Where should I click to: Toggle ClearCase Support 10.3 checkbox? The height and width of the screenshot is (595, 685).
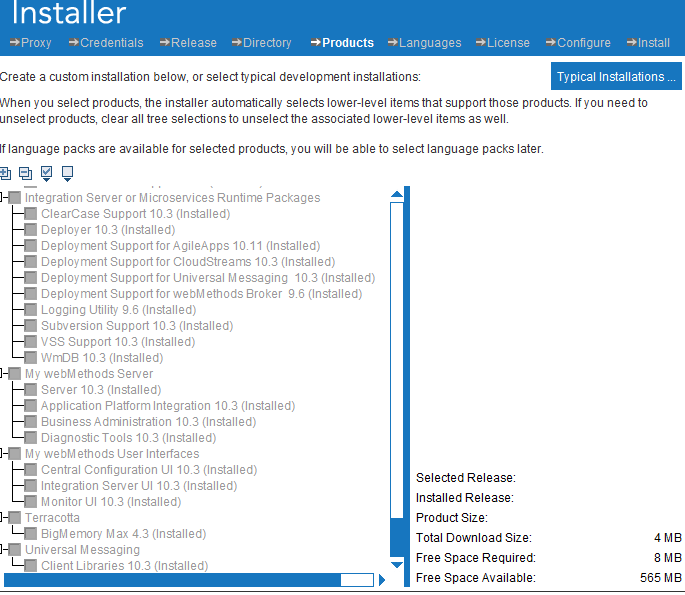click(x=31, y=214)
